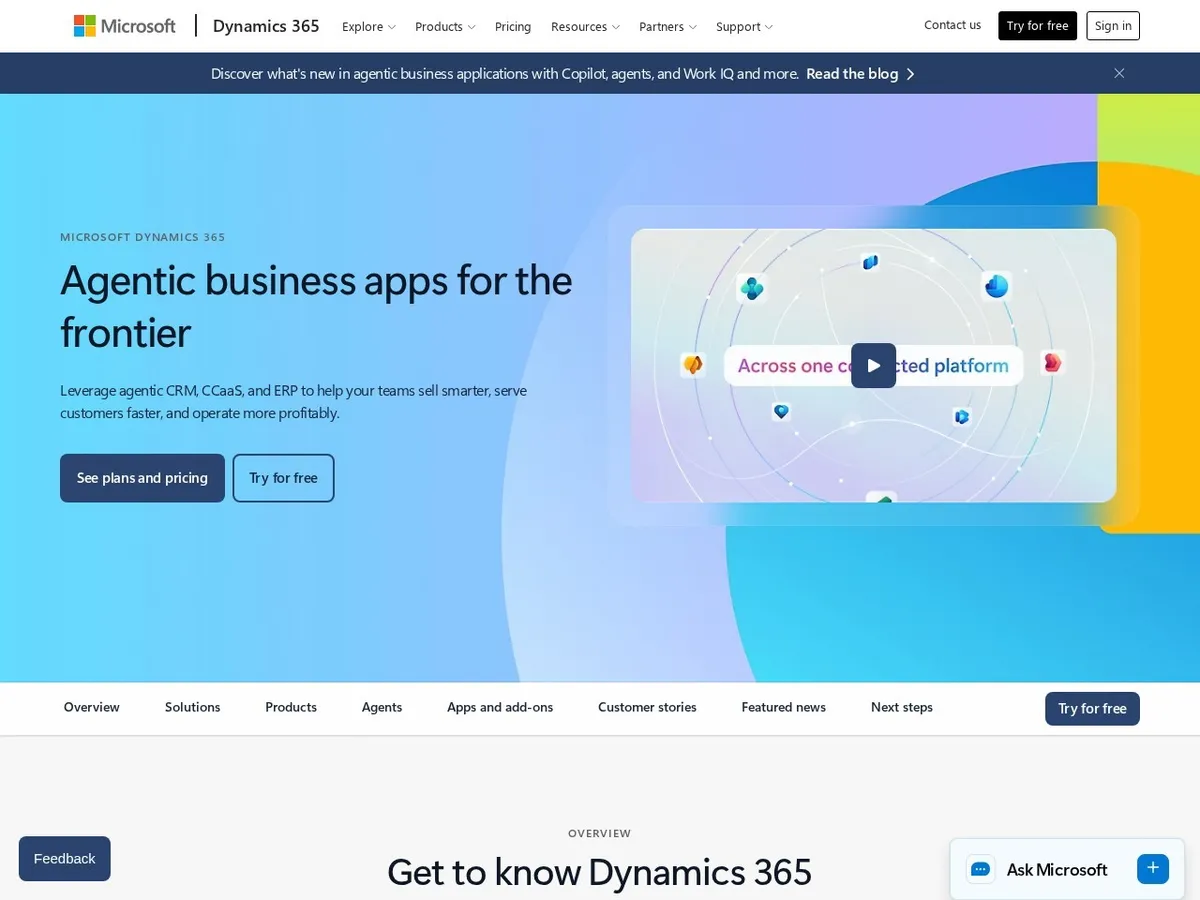Image resolution: width=1200 pixels, height=900 pixels.
Task: Click the blue play-shaped app icon in video
Action: [x=962, y=416]
